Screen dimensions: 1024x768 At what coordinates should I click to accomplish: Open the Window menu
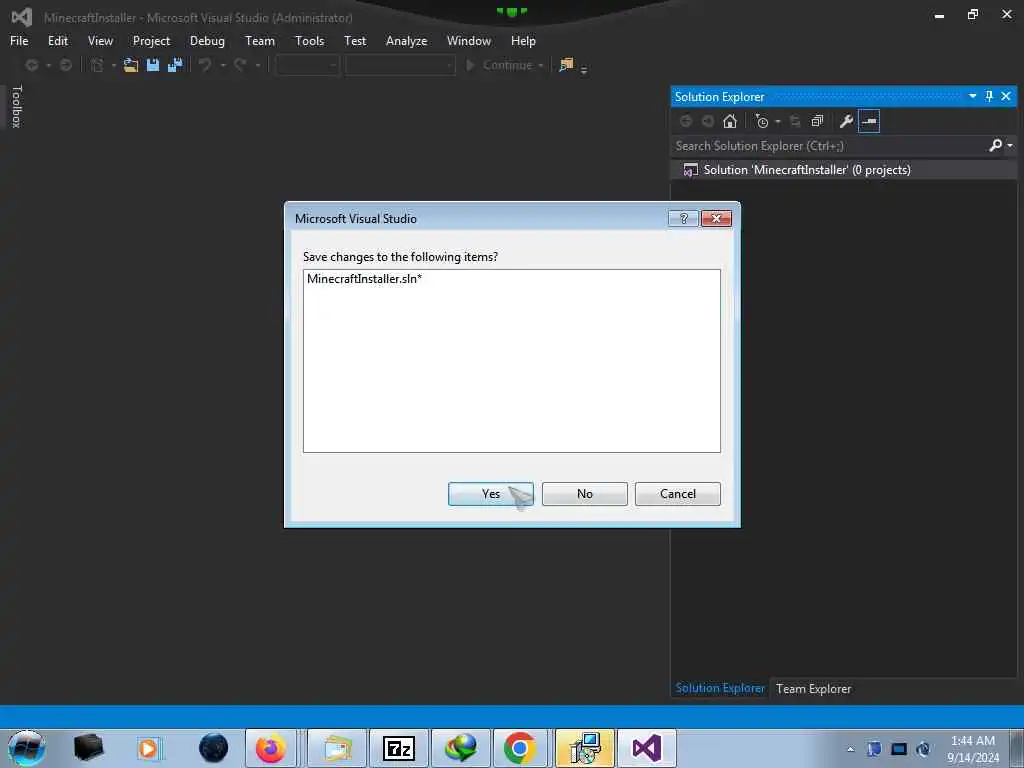pos(468,40)
